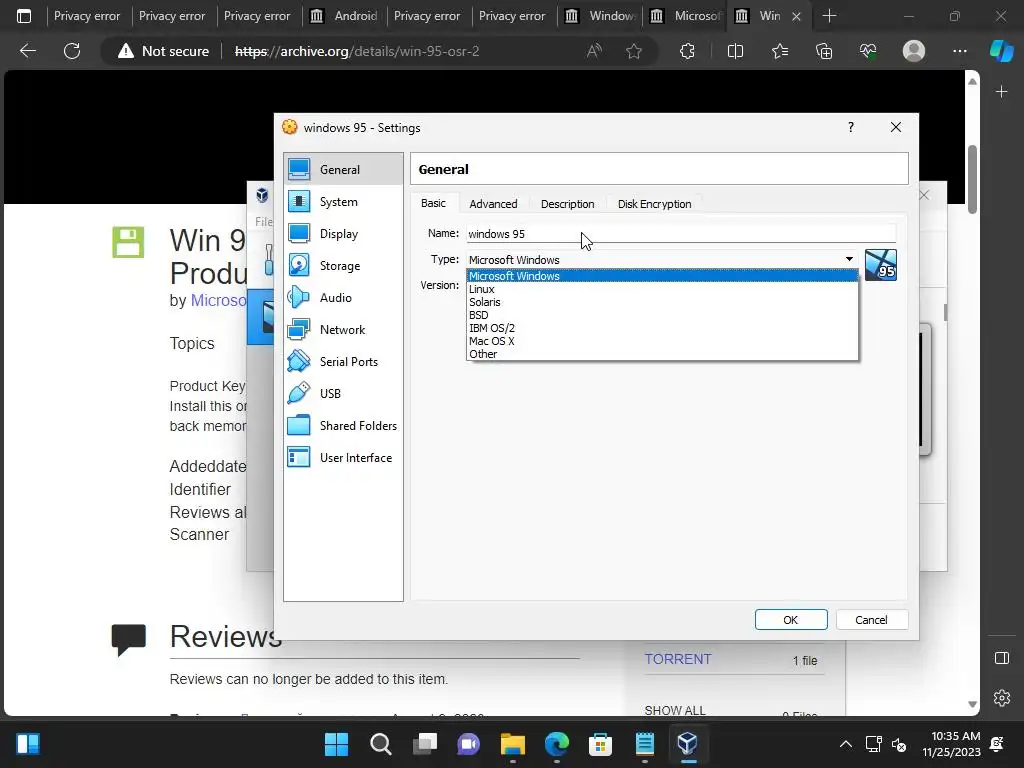Select Microsoft Windows in the type list
The height and width of the screenshot is (768, 1024).
click(x=662, y=276)
